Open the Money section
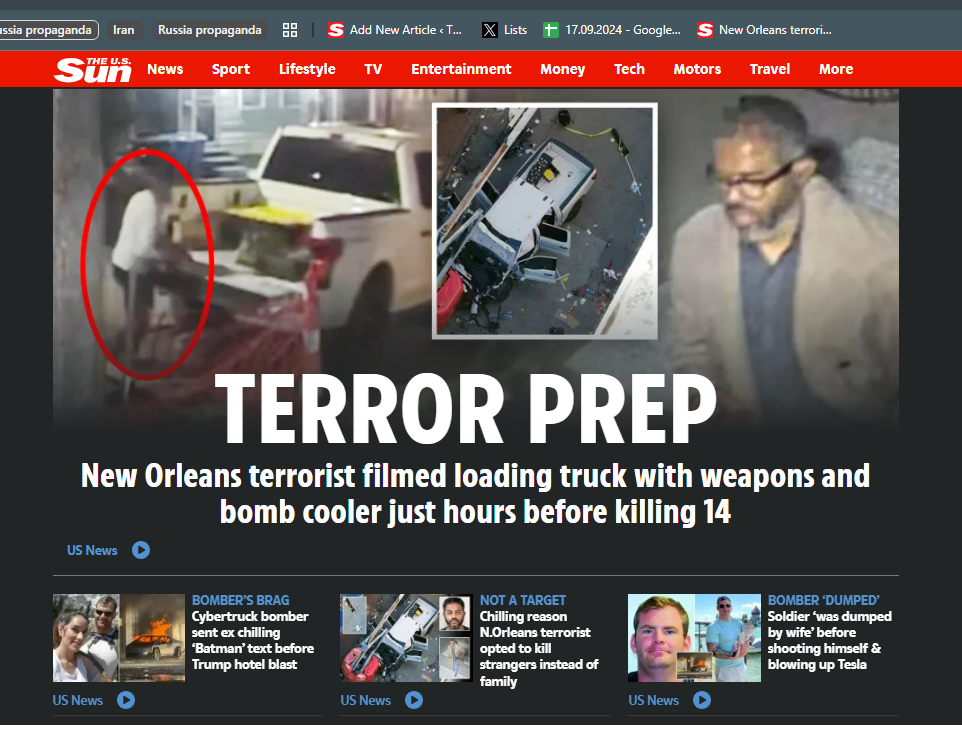The image size is (962, 730). (563, 69)
